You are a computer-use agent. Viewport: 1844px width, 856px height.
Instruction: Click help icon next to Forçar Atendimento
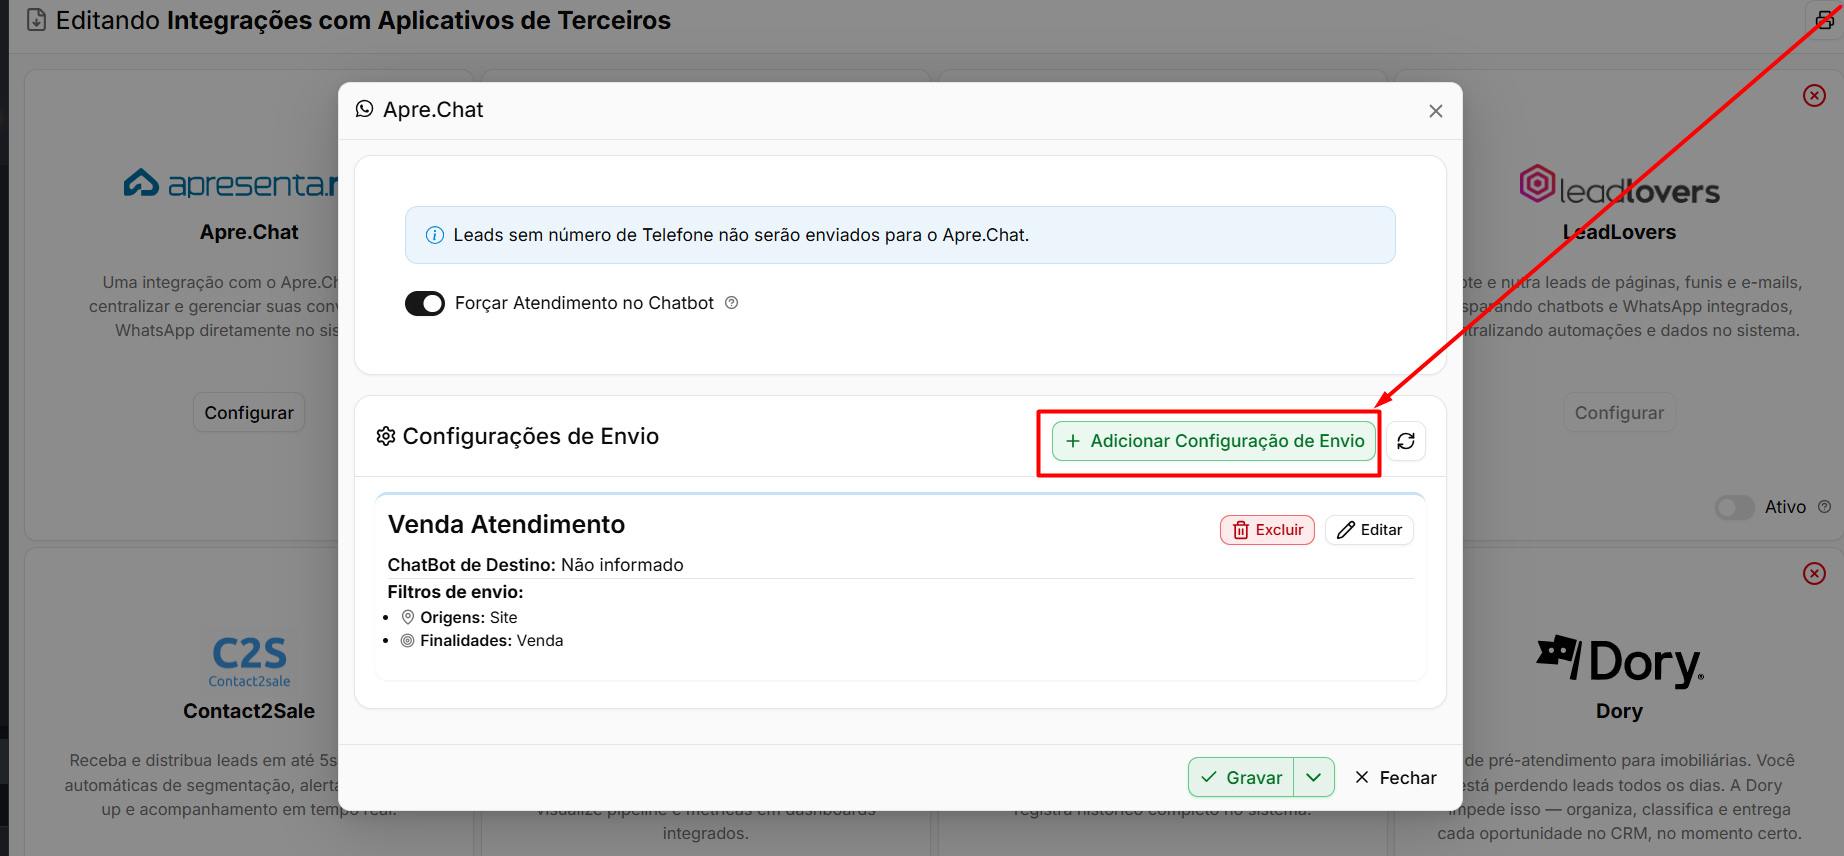[732, 303]
